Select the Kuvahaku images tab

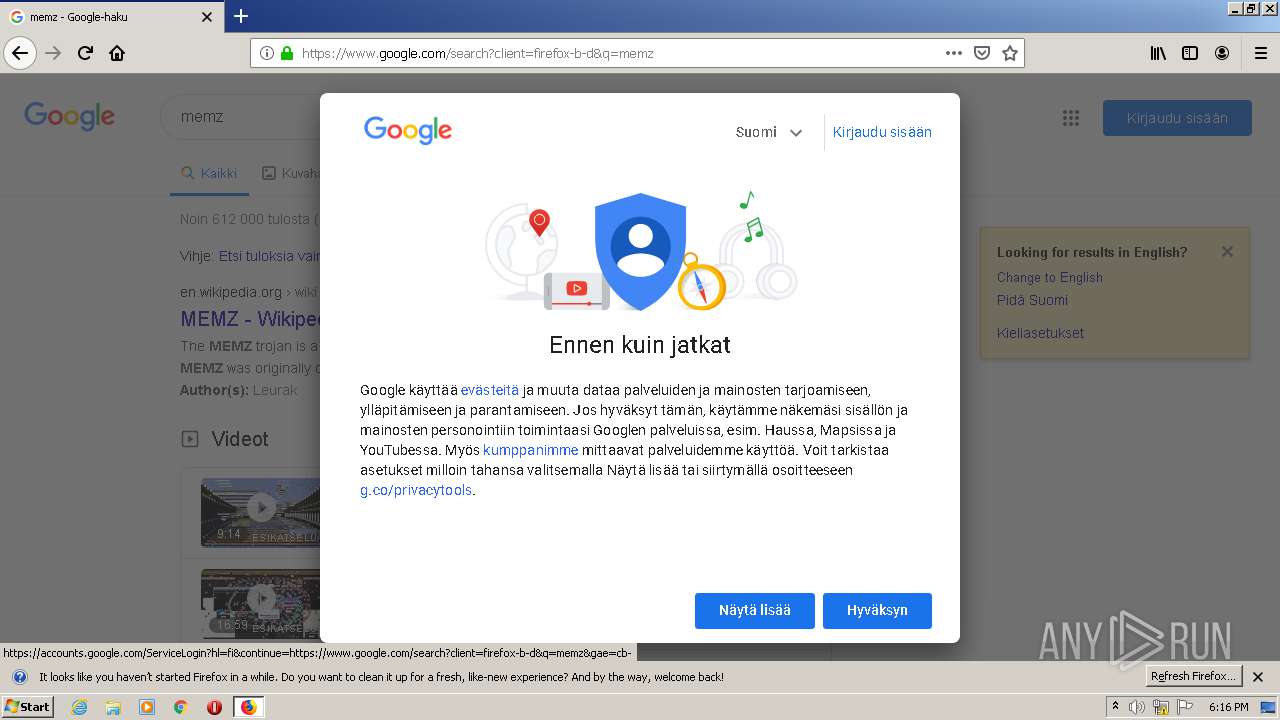click(291, 173)
